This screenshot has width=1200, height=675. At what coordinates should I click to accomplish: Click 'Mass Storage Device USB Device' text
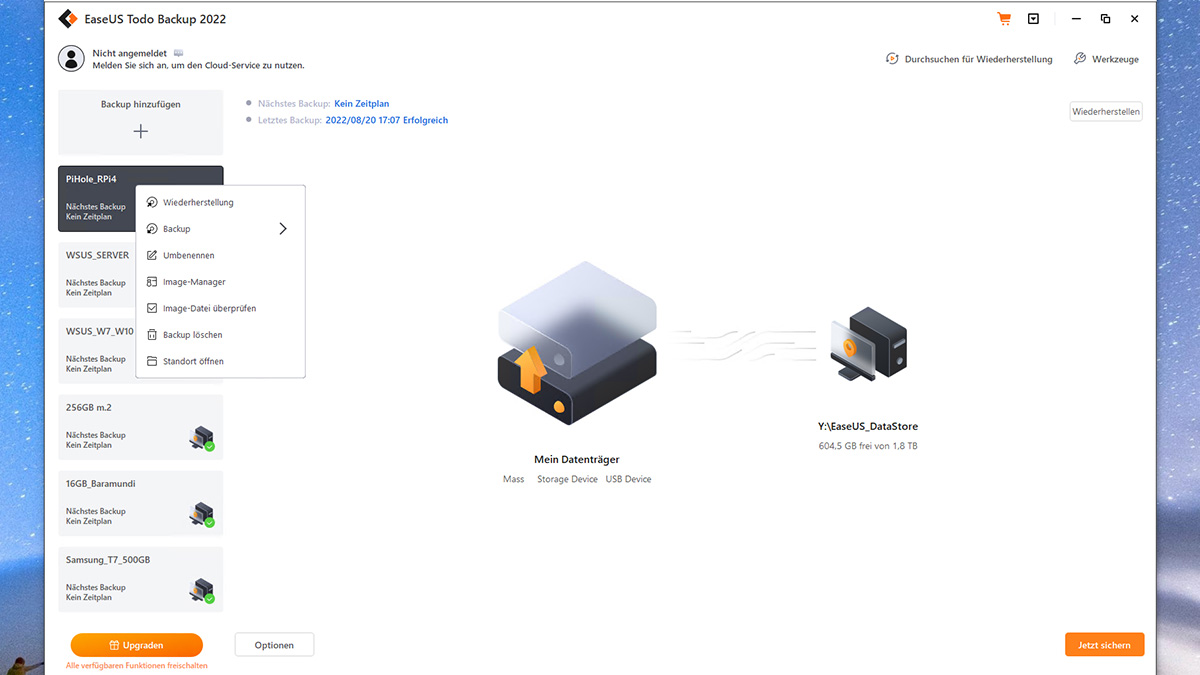(x=577, y=479)
